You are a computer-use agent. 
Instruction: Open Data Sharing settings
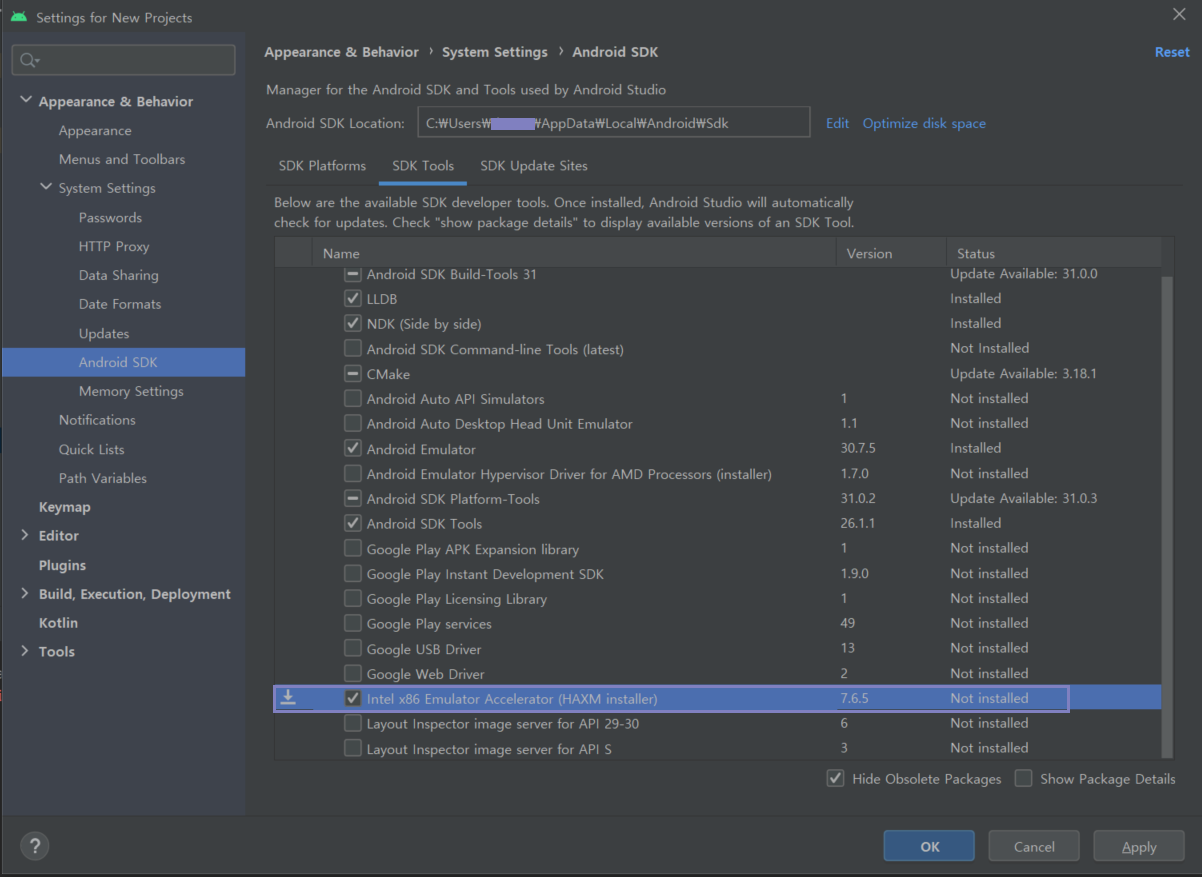click(x=119, y=275)
